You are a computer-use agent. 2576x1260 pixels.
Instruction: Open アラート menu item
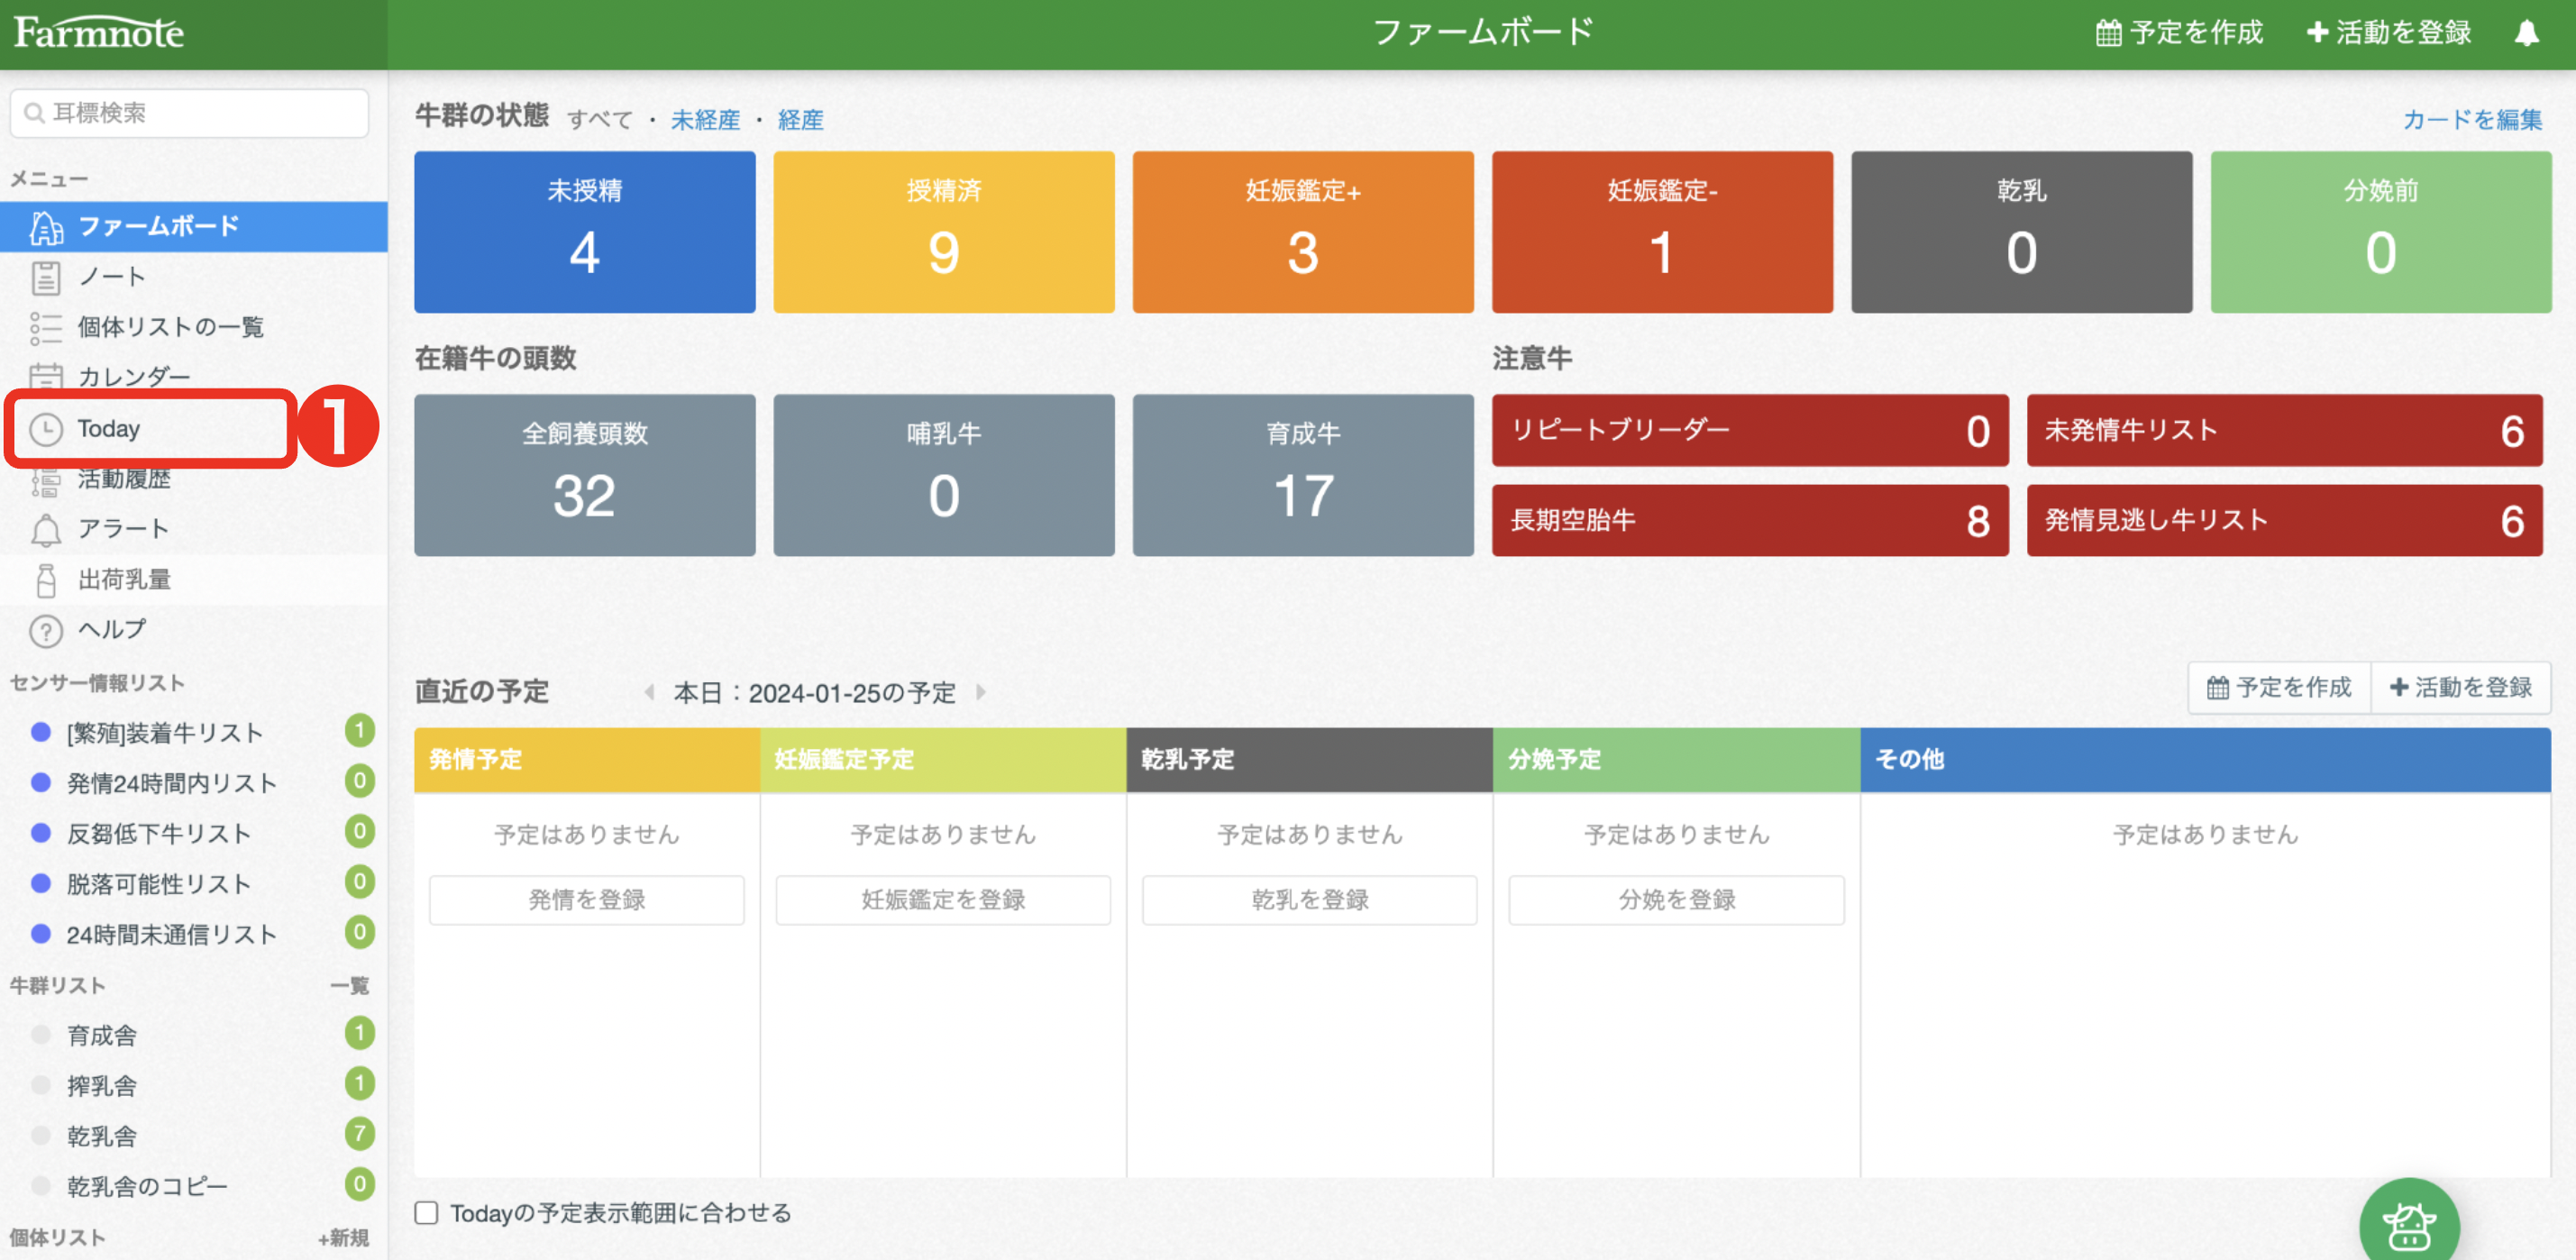[x=194, y=529]
